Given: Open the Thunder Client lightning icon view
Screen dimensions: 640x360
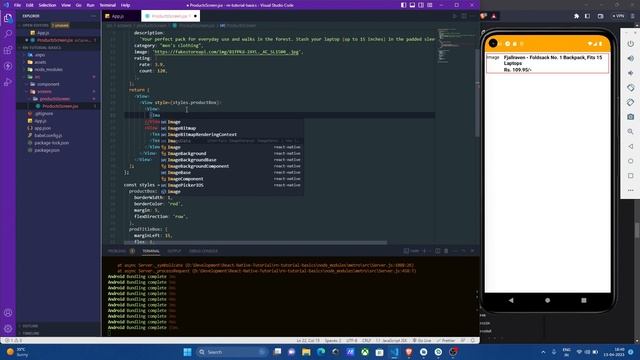Looking at the screenshot, I should coord(8,66).
